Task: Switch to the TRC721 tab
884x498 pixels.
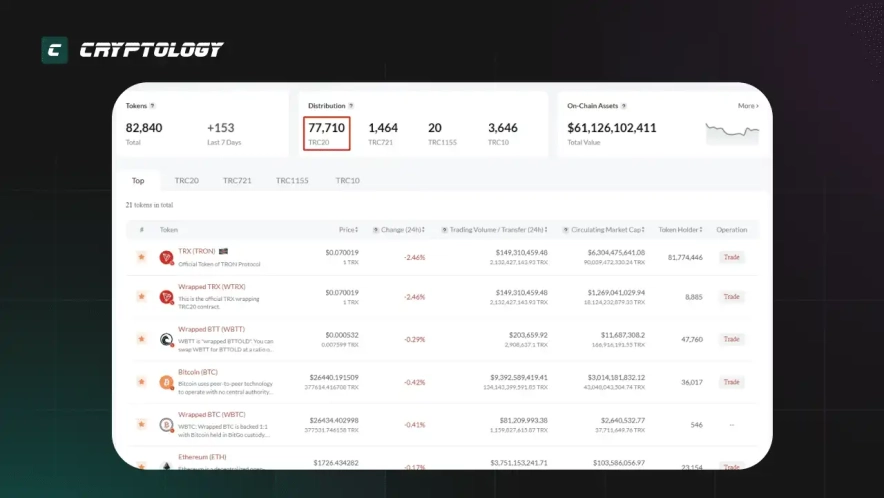Action: pos(237,181)
